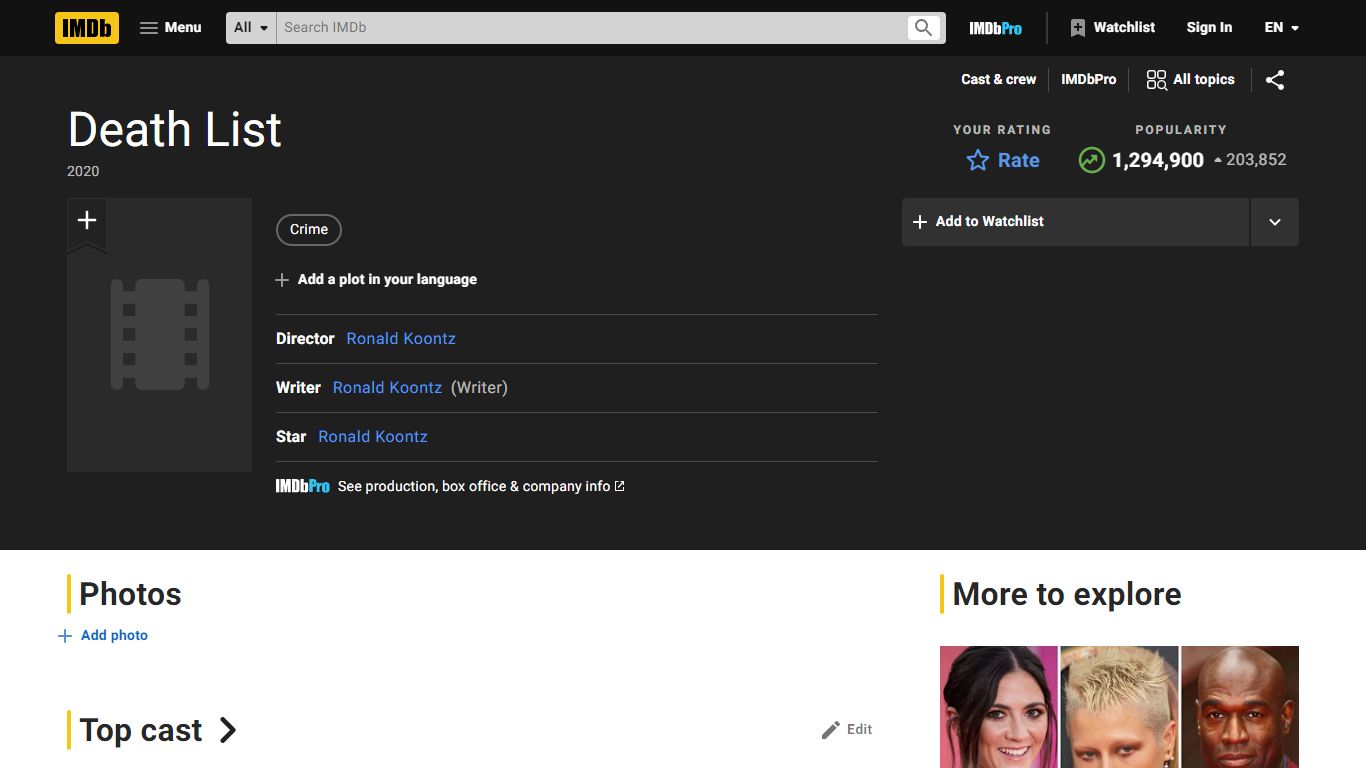Open writer Ronald Koontz's page
This screenshot has height=768, width=1366.
387,388
